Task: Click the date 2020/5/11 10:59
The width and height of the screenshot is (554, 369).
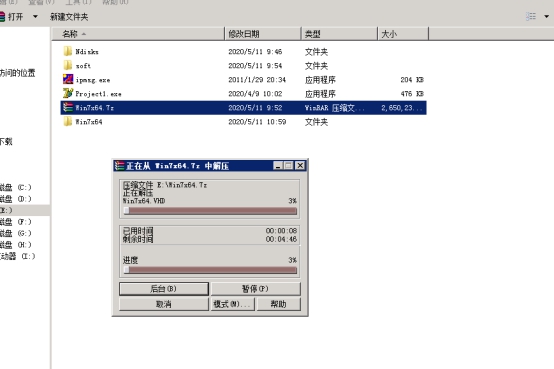Action: click(257, 122)
